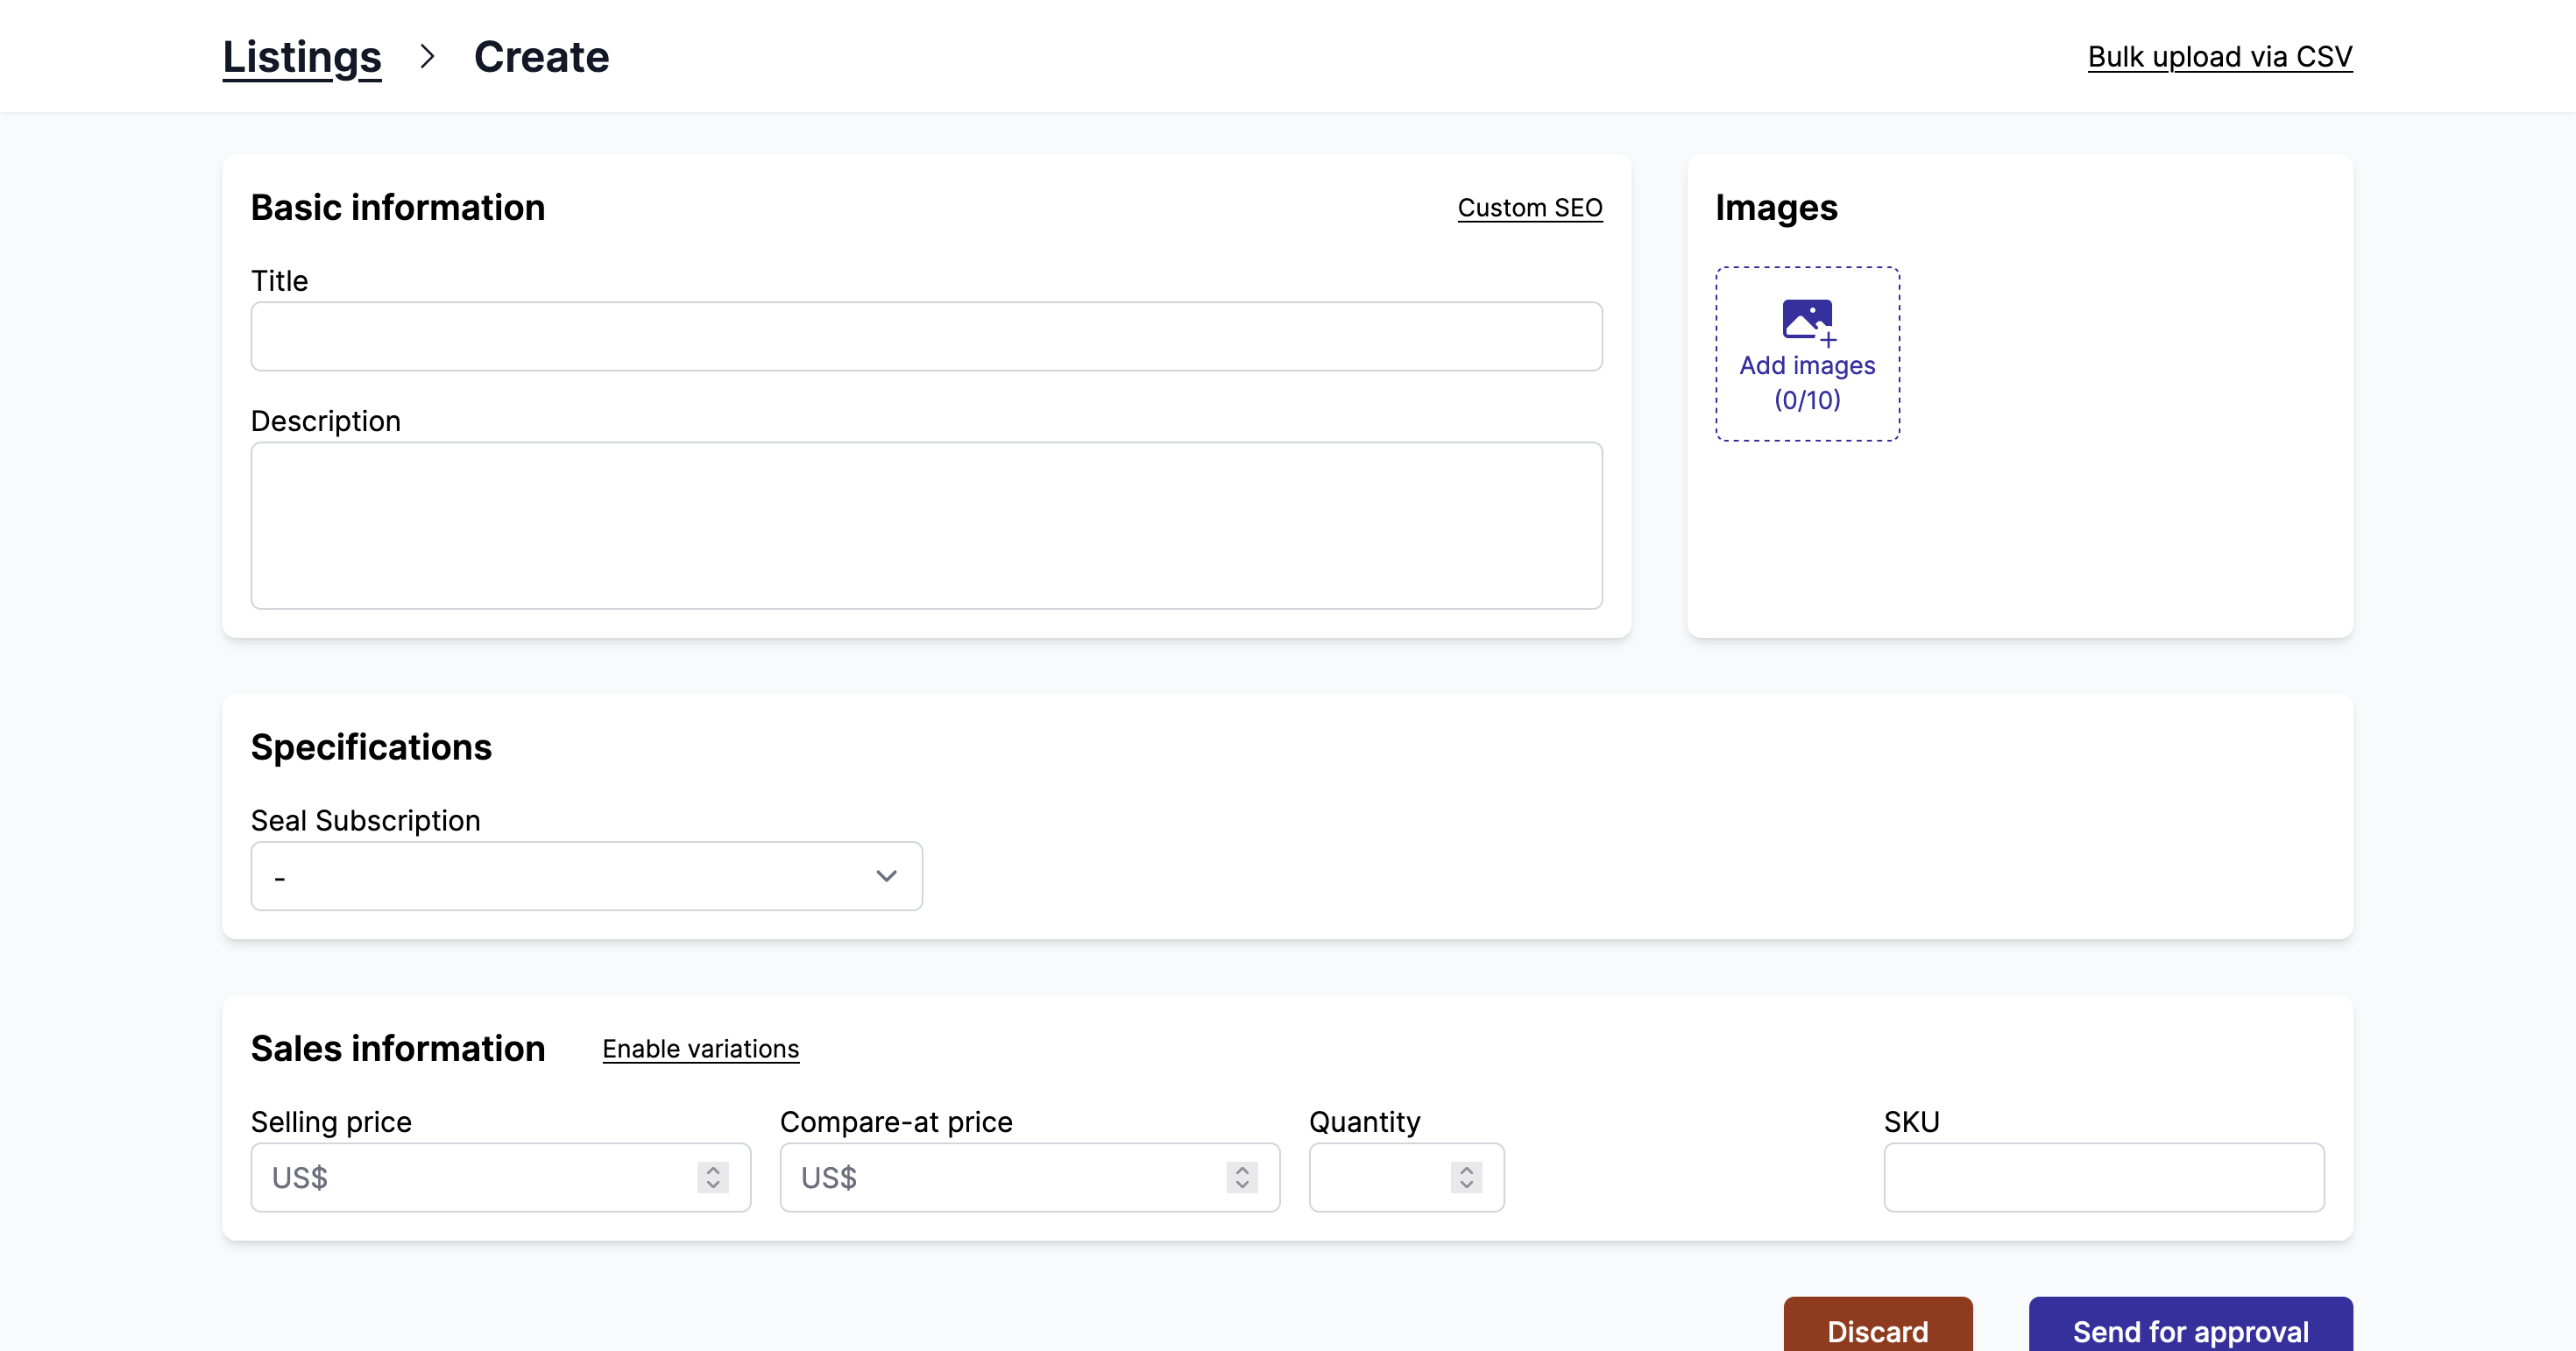Click the Compare-at price US$ field

point(1000,1177)
